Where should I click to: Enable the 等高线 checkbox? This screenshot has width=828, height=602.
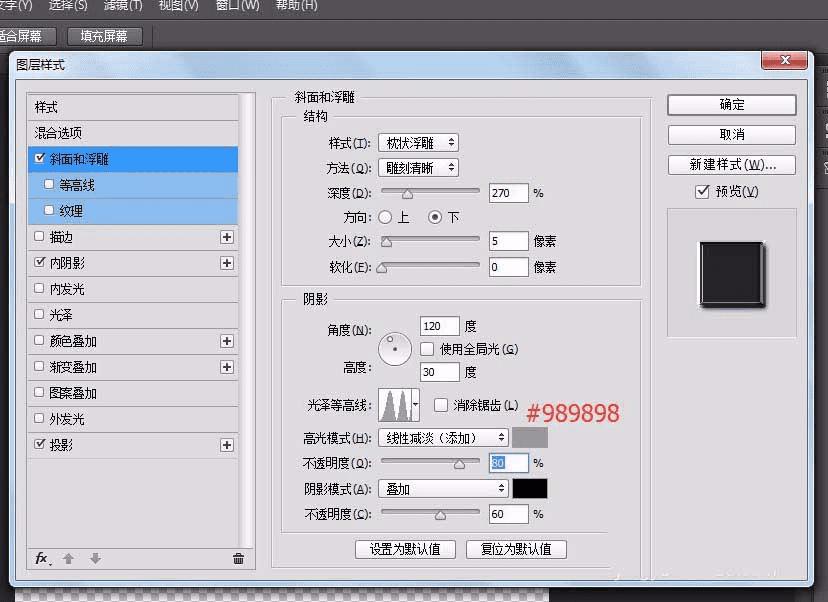49,184
